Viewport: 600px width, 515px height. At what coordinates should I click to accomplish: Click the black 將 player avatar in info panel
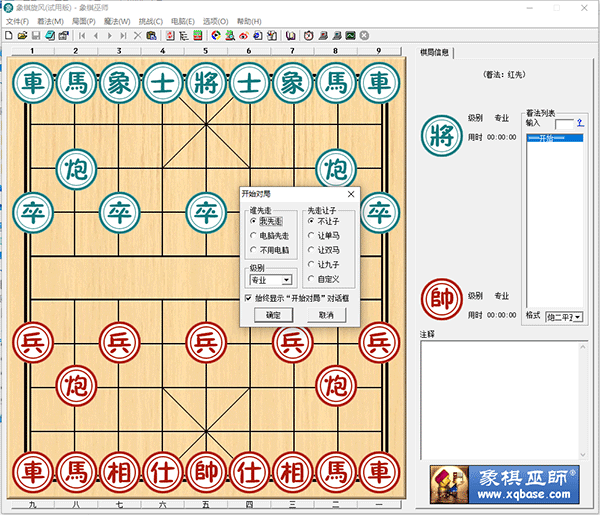(442, 136)
